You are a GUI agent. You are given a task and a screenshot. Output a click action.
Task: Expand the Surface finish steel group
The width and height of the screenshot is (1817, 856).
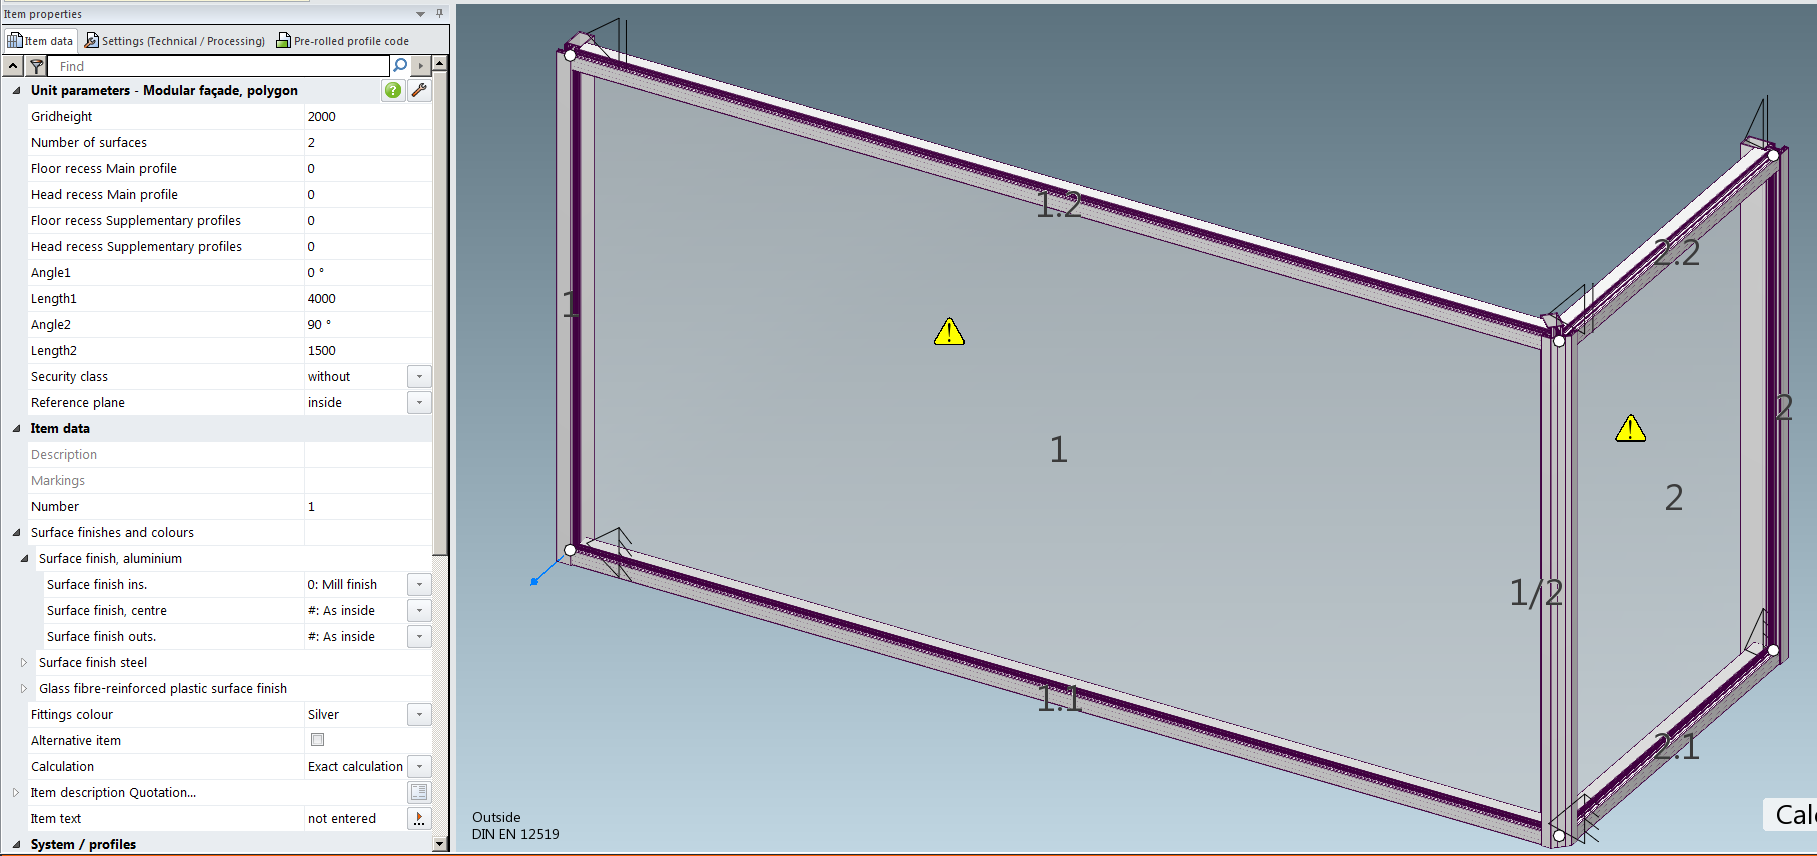coord(24,662)
